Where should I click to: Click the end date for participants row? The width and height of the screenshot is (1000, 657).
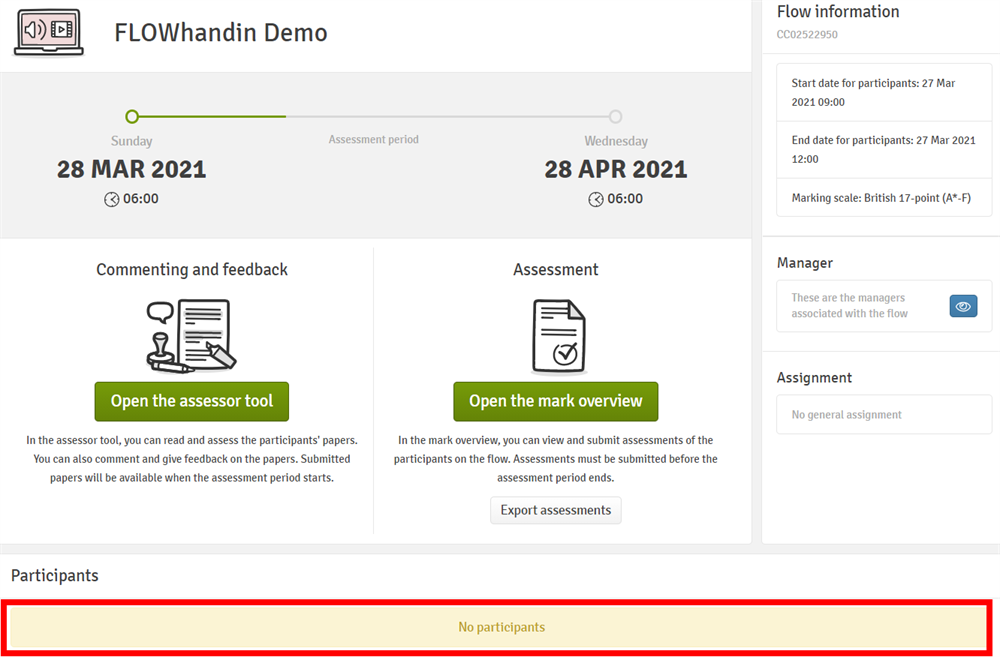884,149
